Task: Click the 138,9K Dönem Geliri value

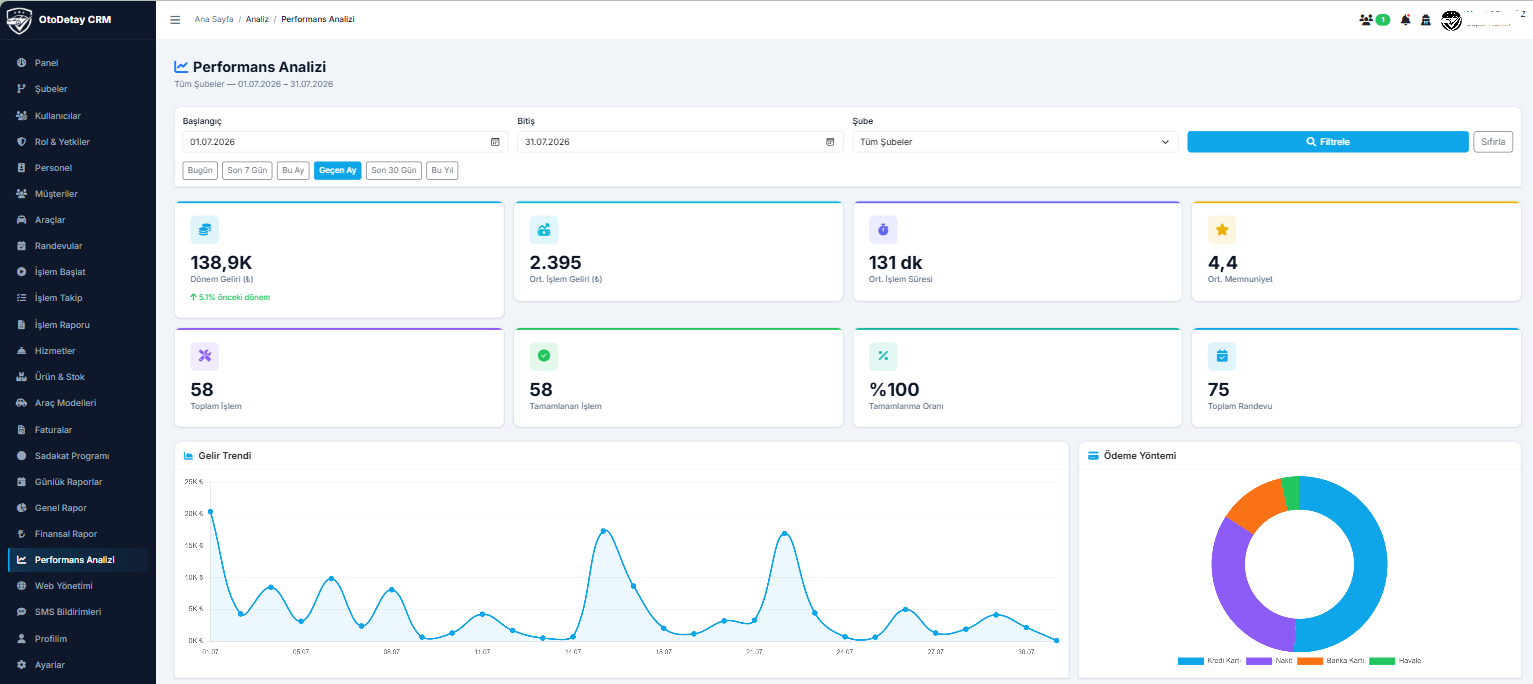Action: 221,263
